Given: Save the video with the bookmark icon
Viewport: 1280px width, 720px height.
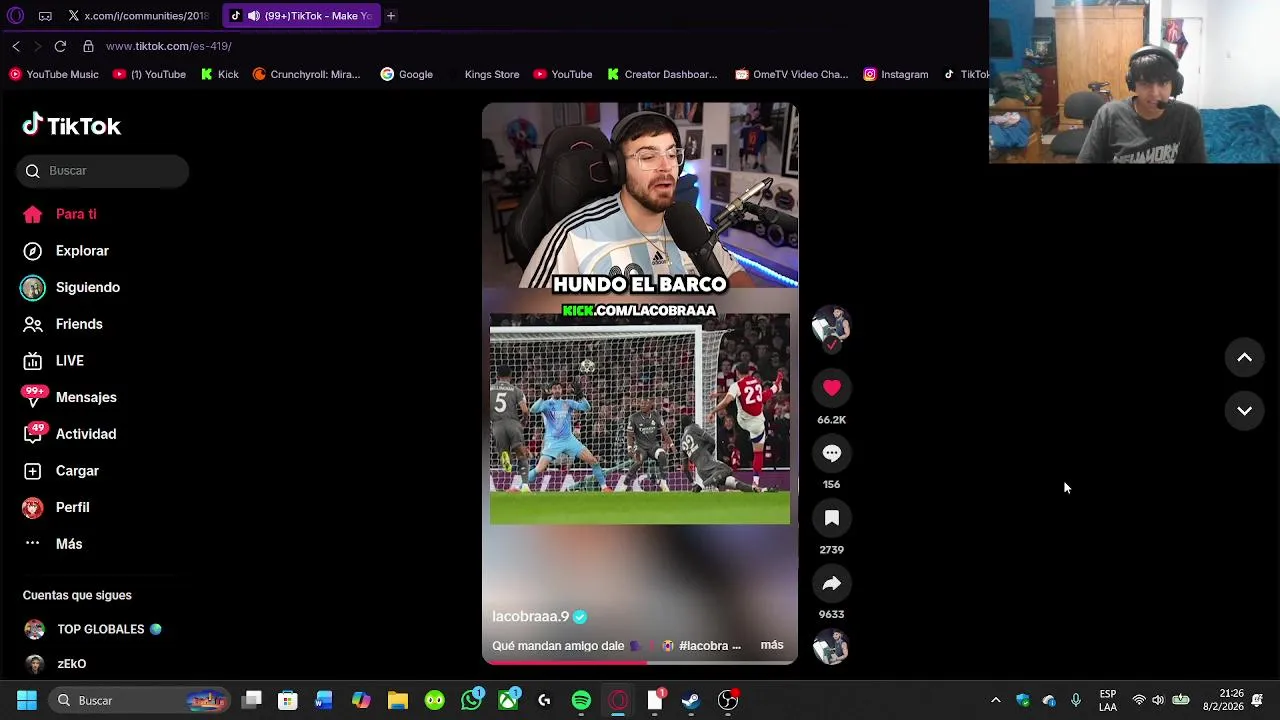Looking at the screenshot, I should click(x=831, y=518).
